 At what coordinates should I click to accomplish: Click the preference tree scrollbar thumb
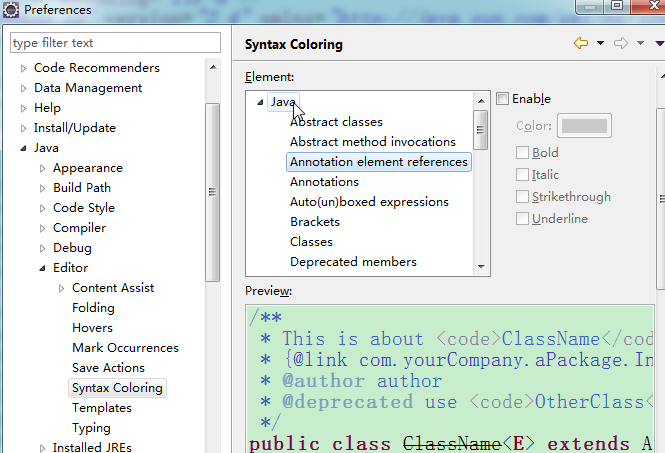click(213, 192)
